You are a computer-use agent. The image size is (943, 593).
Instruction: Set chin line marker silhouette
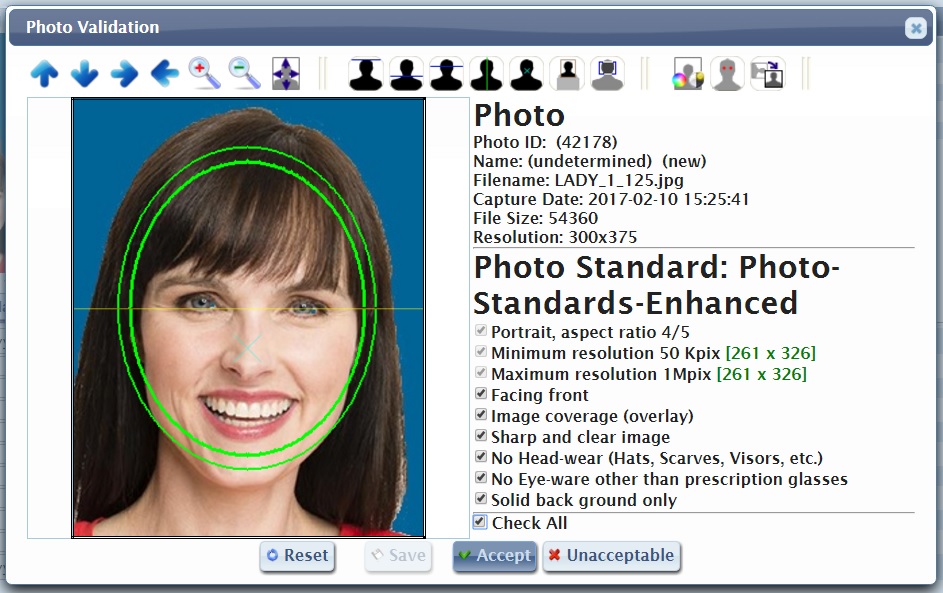point(406,74)
